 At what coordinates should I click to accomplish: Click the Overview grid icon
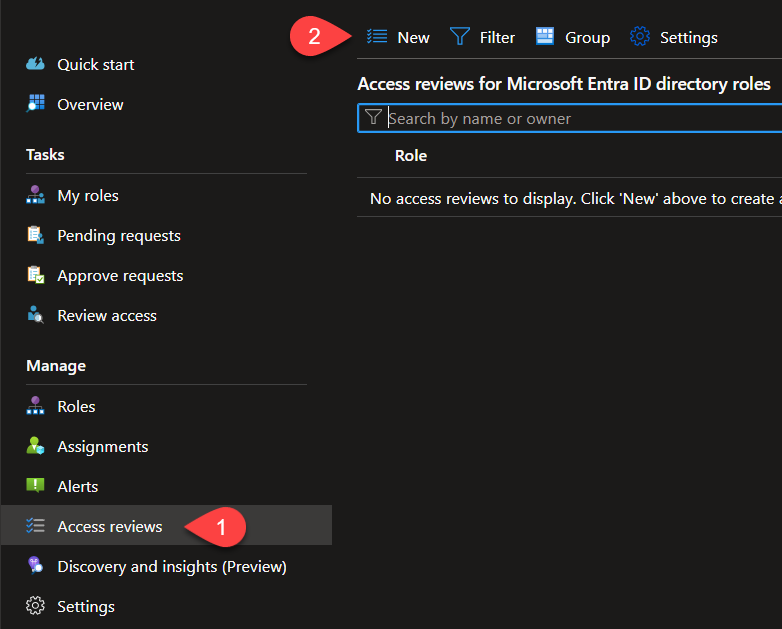click(x=35, y=104)
